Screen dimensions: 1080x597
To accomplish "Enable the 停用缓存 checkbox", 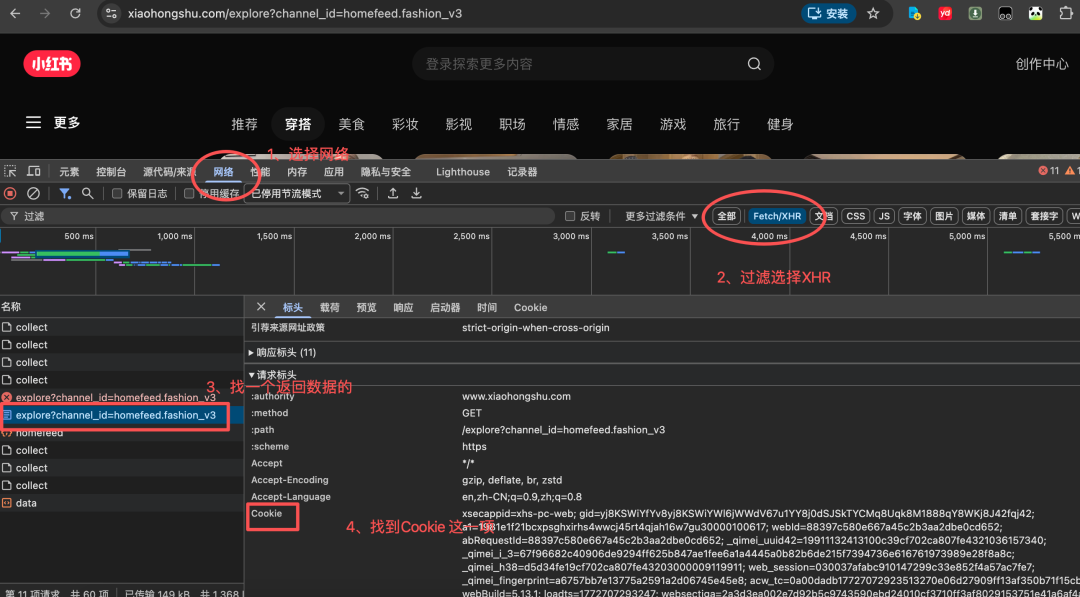I will tap(189, 193).
